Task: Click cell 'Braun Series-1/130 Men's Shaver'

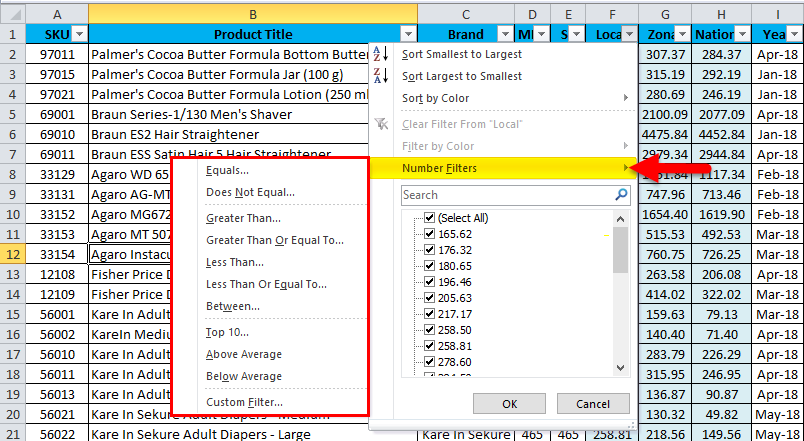Action: [229, 114]
